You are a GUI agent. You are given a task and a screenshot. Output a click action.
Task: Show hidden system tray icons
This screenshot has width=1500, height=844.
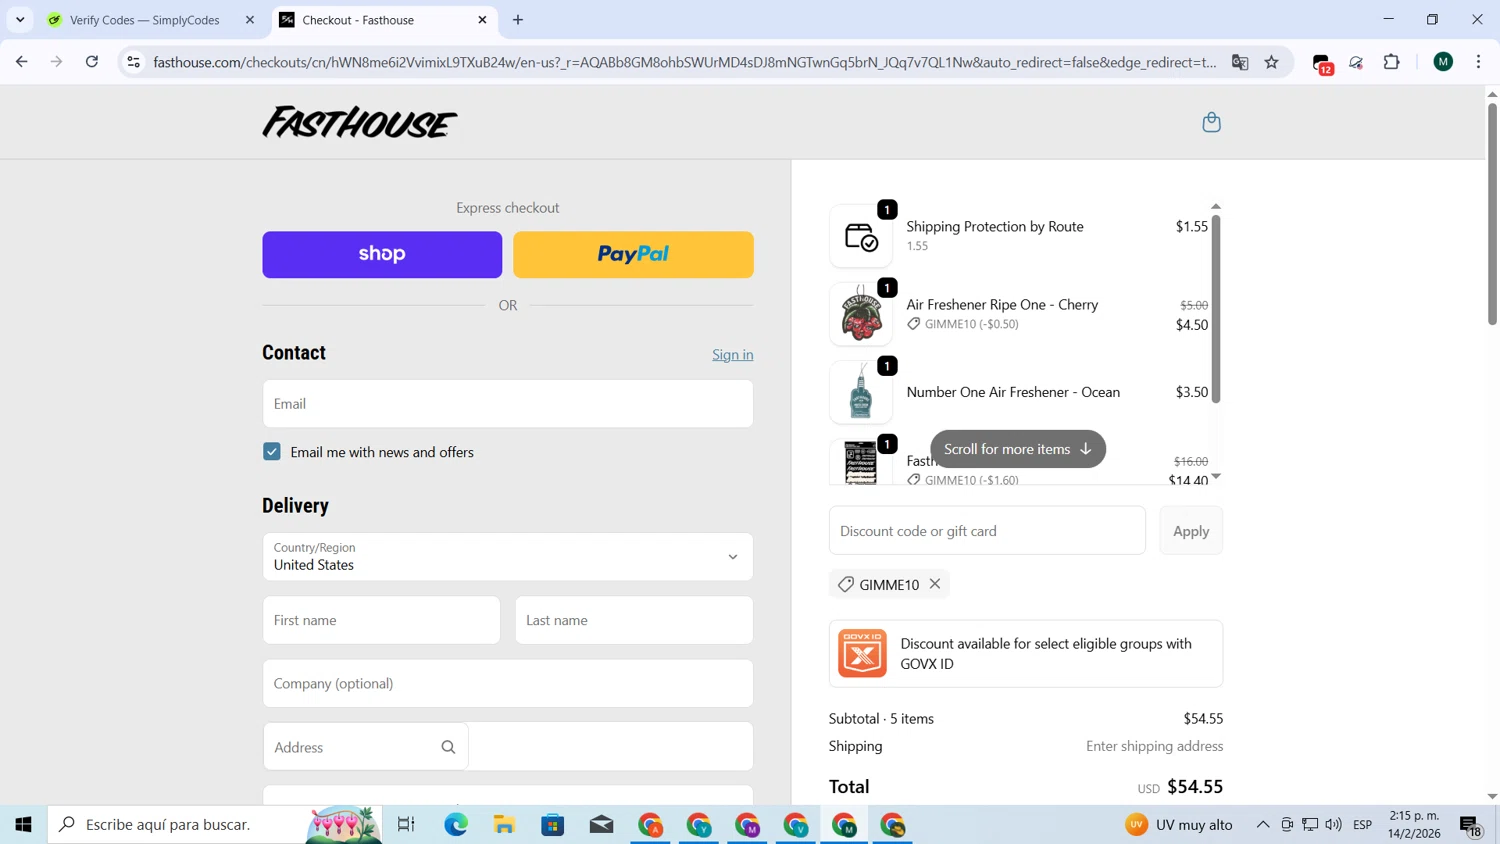[1263, 825]
